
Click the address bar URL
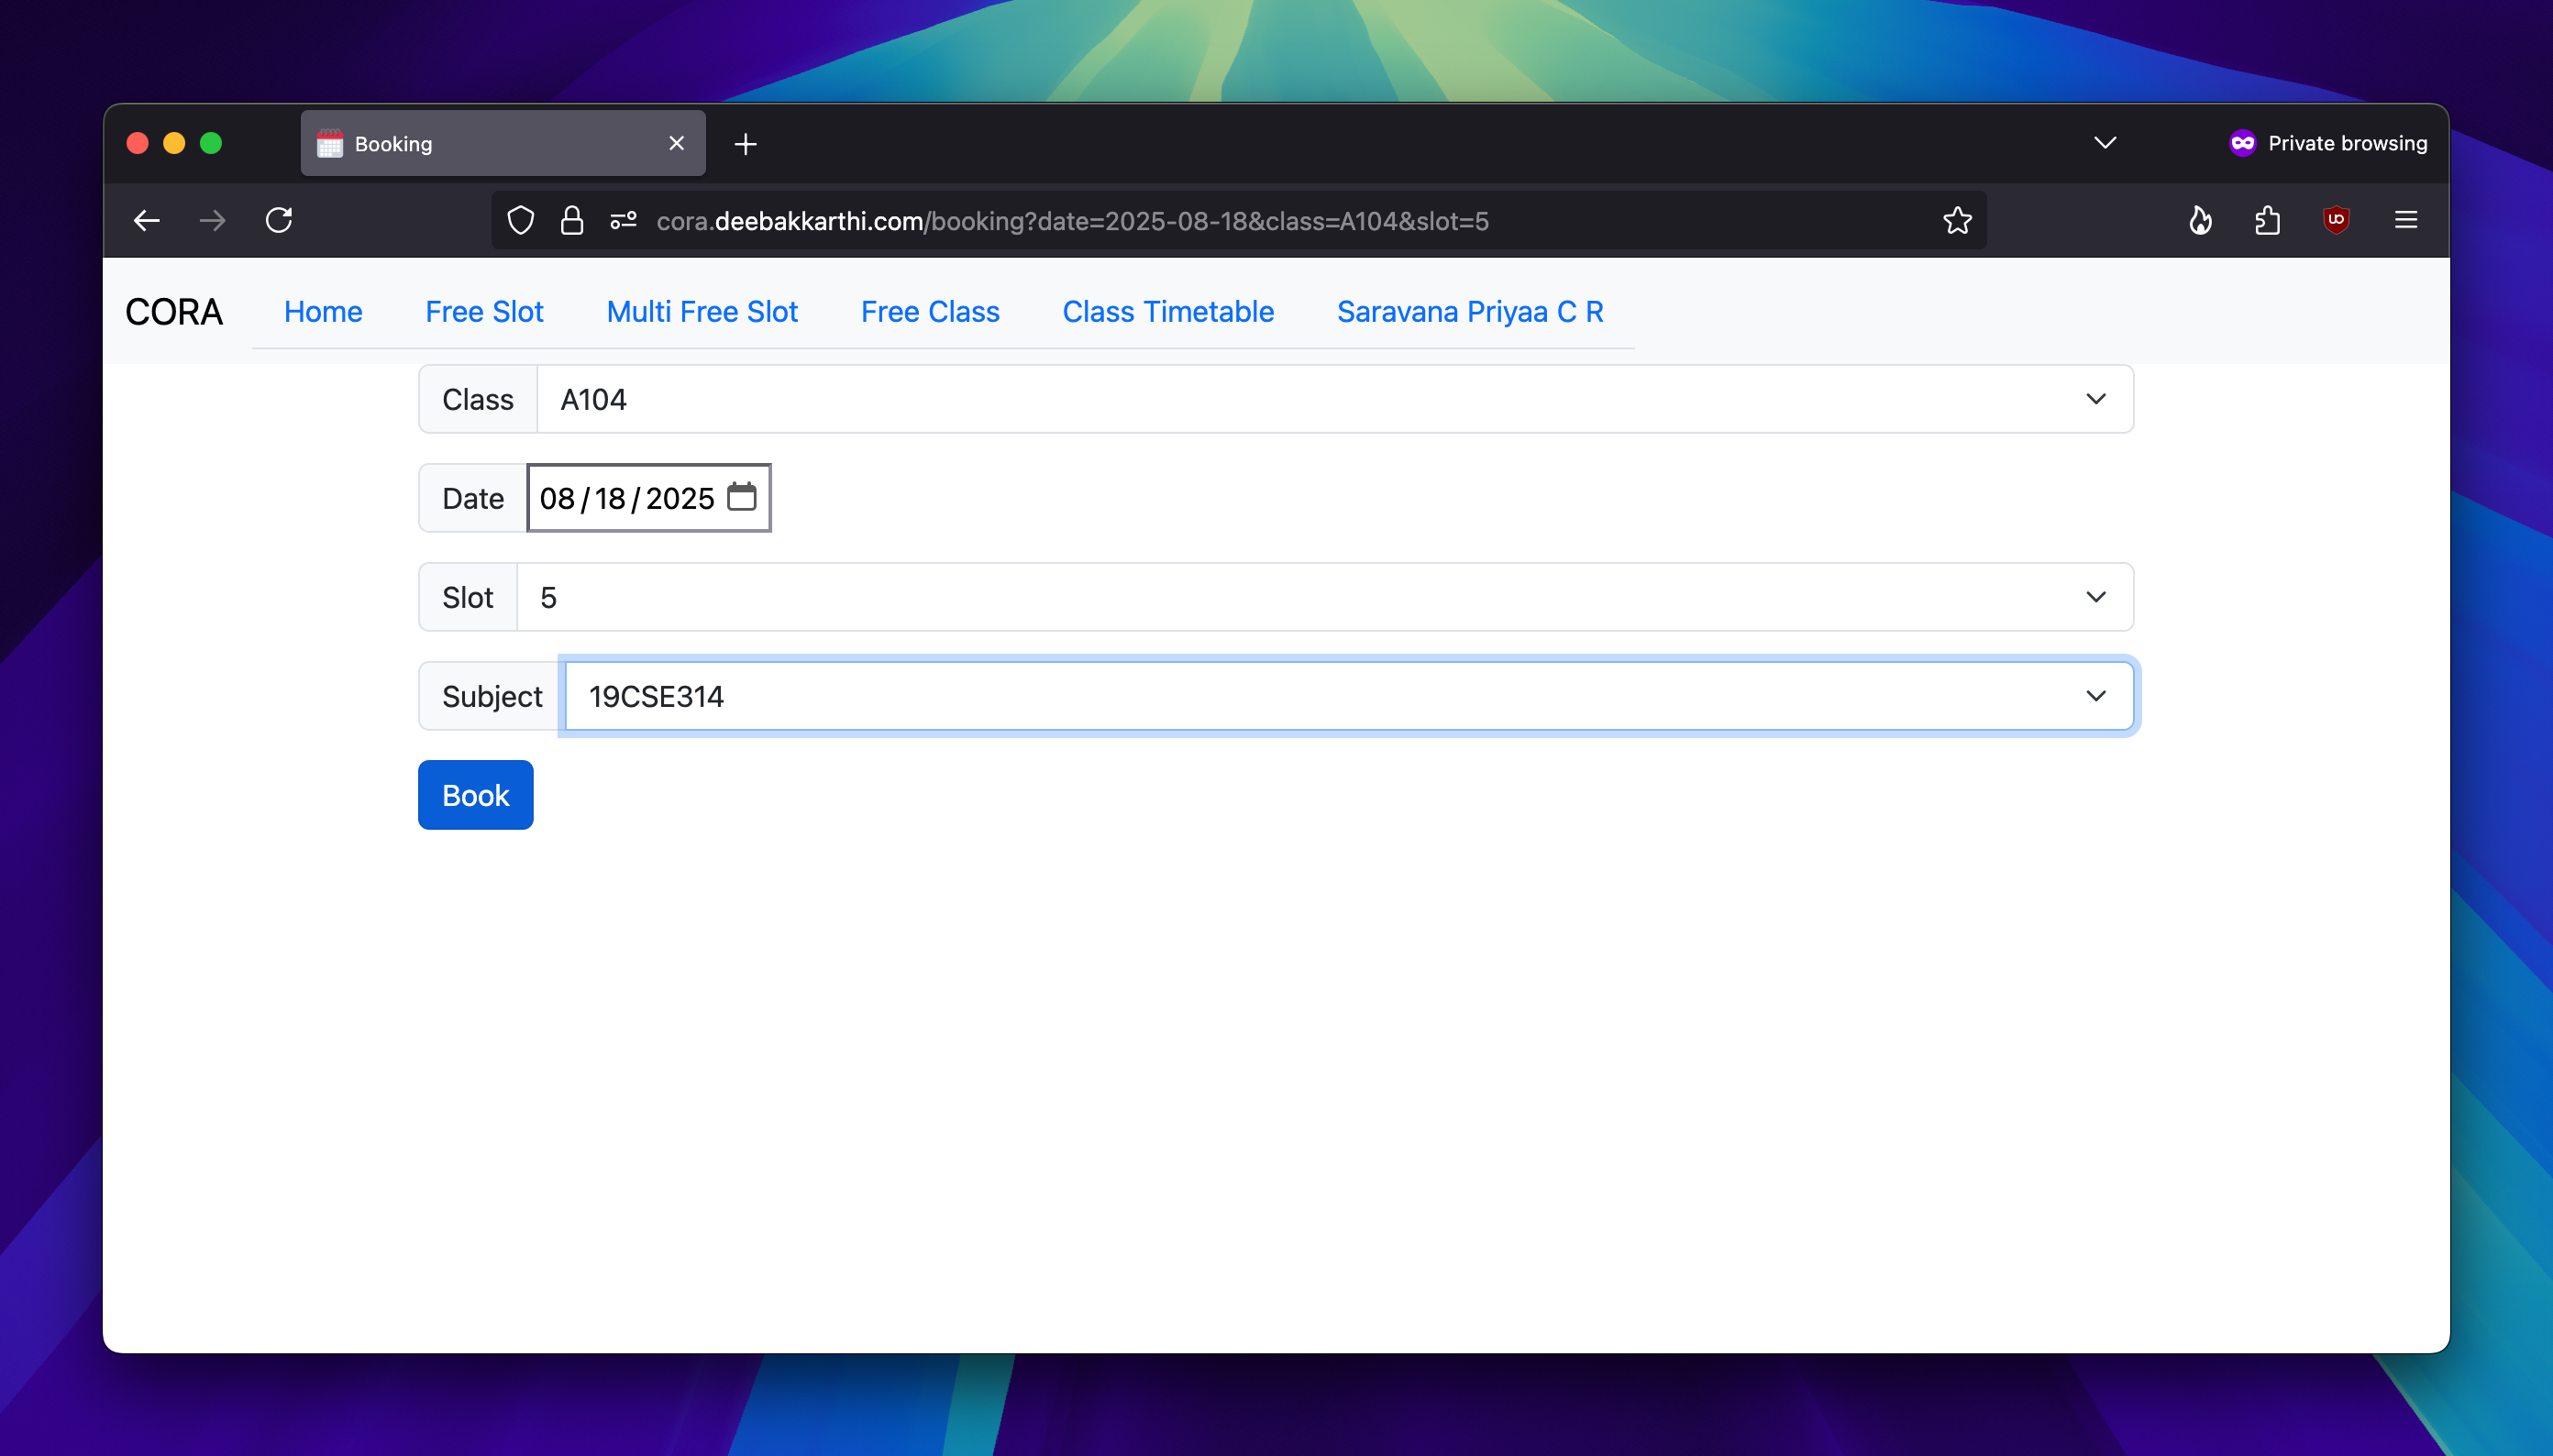1072,221
